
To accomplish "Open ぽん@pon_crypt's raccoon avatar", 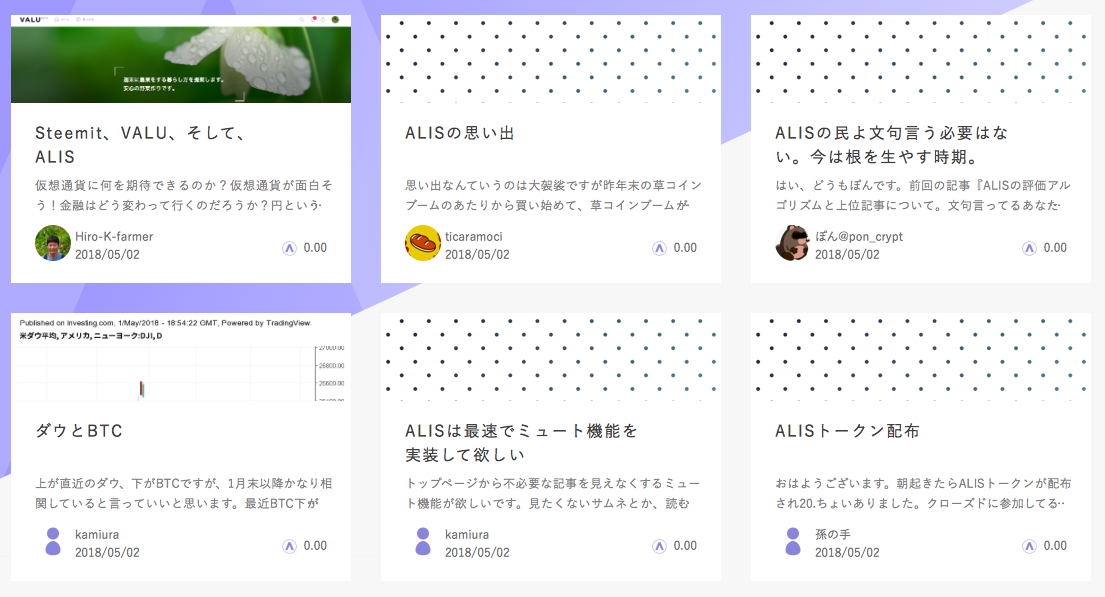I will tap(793, 243).
